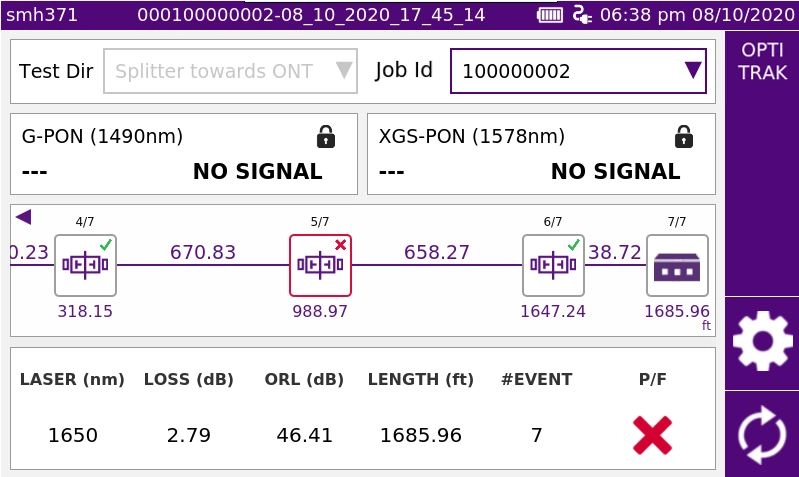Expand the Job Id combo box
This screenshot has height=477, width=799.
692,71
